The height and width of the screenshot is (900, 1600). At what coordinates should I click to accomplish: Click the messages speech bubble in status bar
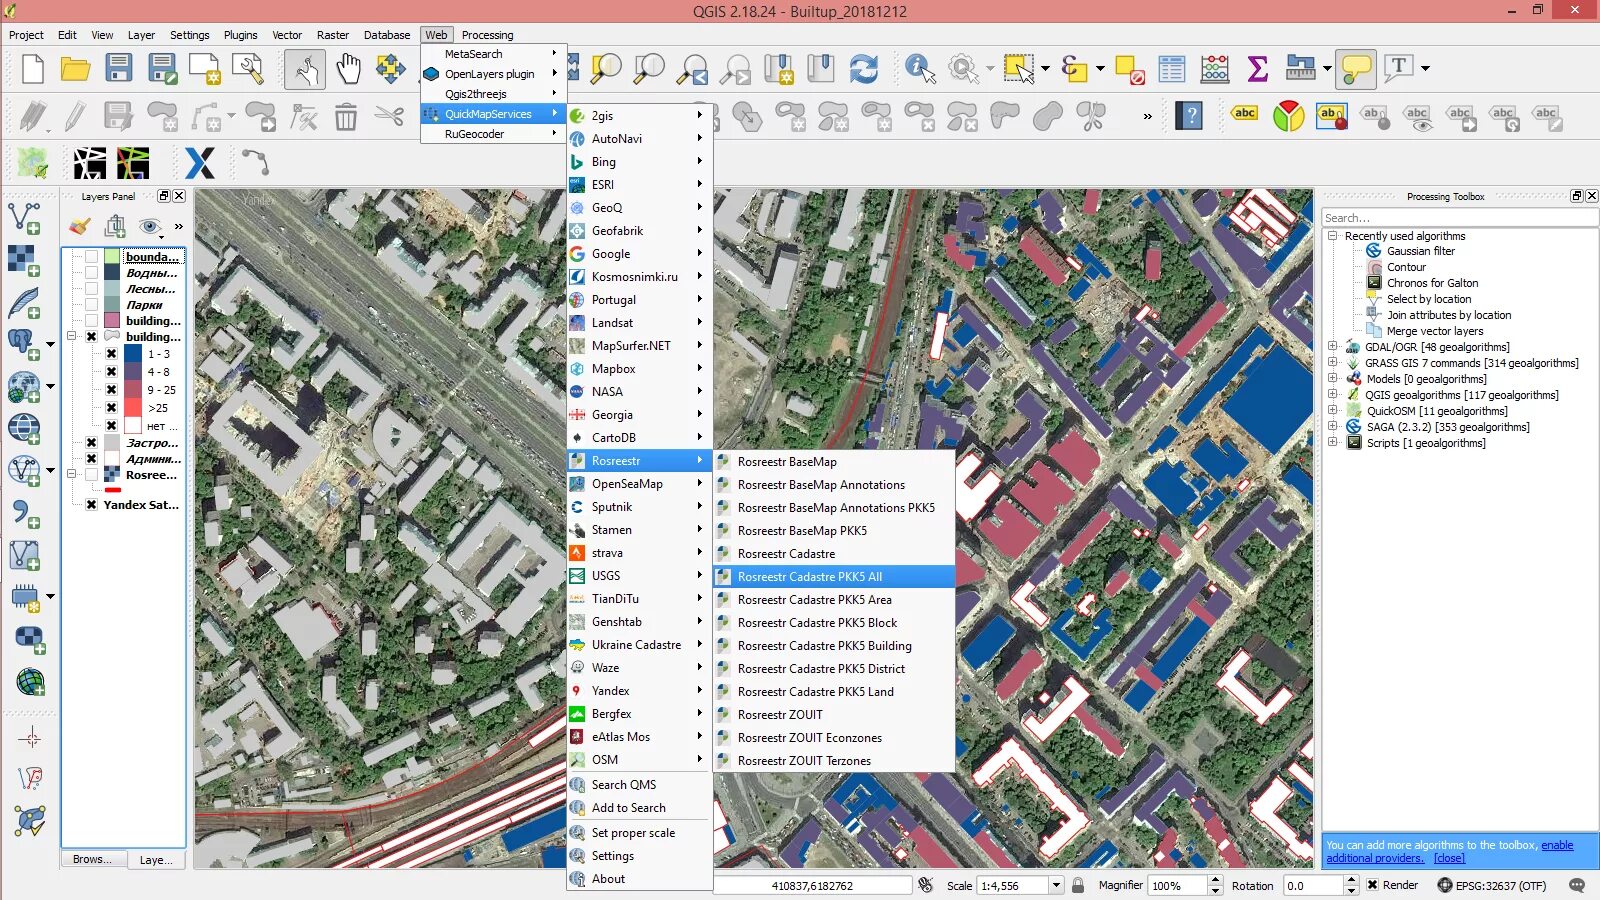pyautogui.click(x=1577, y=885)
